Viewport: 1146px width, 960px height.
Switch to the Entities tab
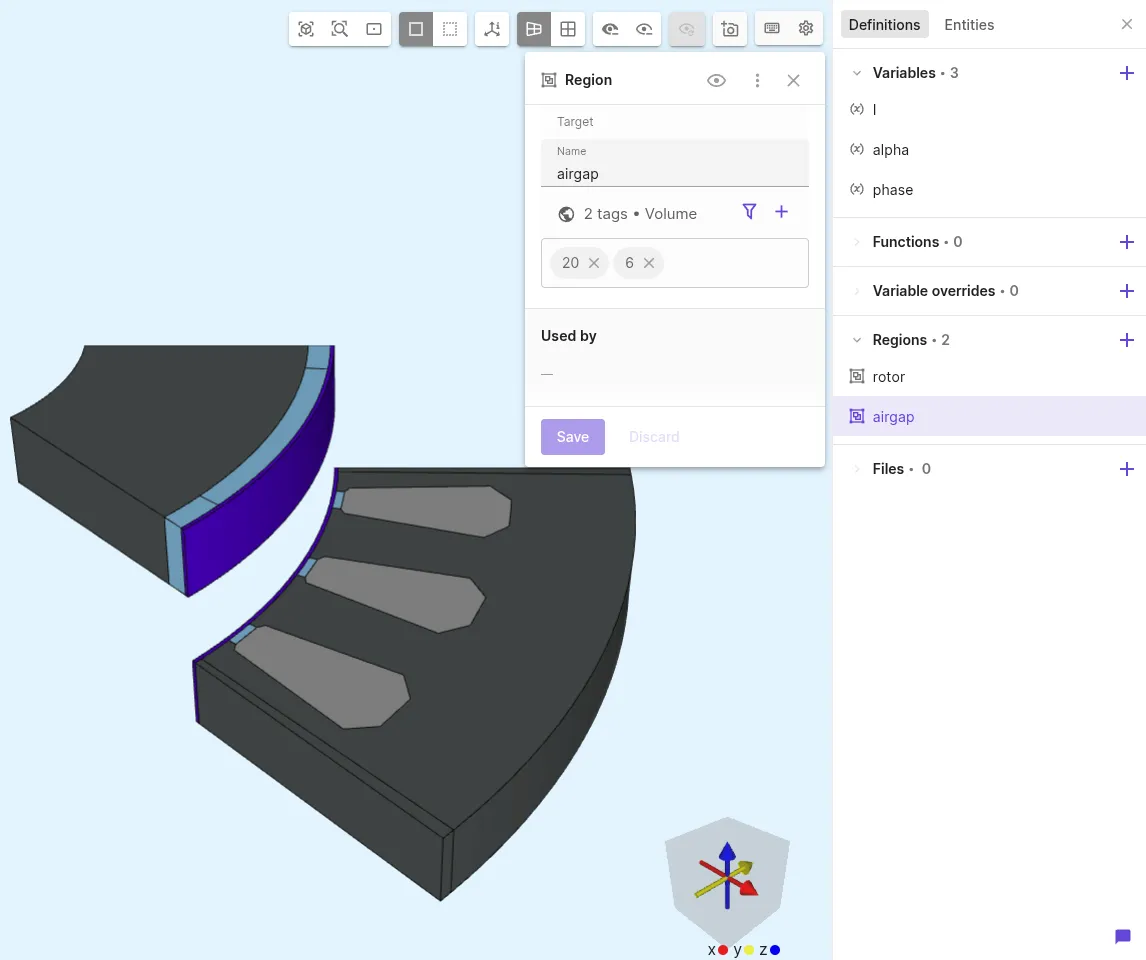click(x=969, y=25)
